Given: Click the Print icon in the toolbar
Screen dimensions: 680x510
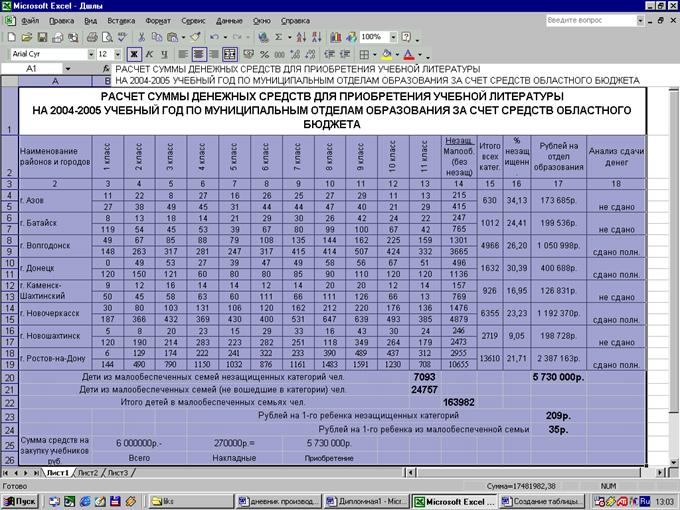Looking at the screenshot, I should pos(91,37).
